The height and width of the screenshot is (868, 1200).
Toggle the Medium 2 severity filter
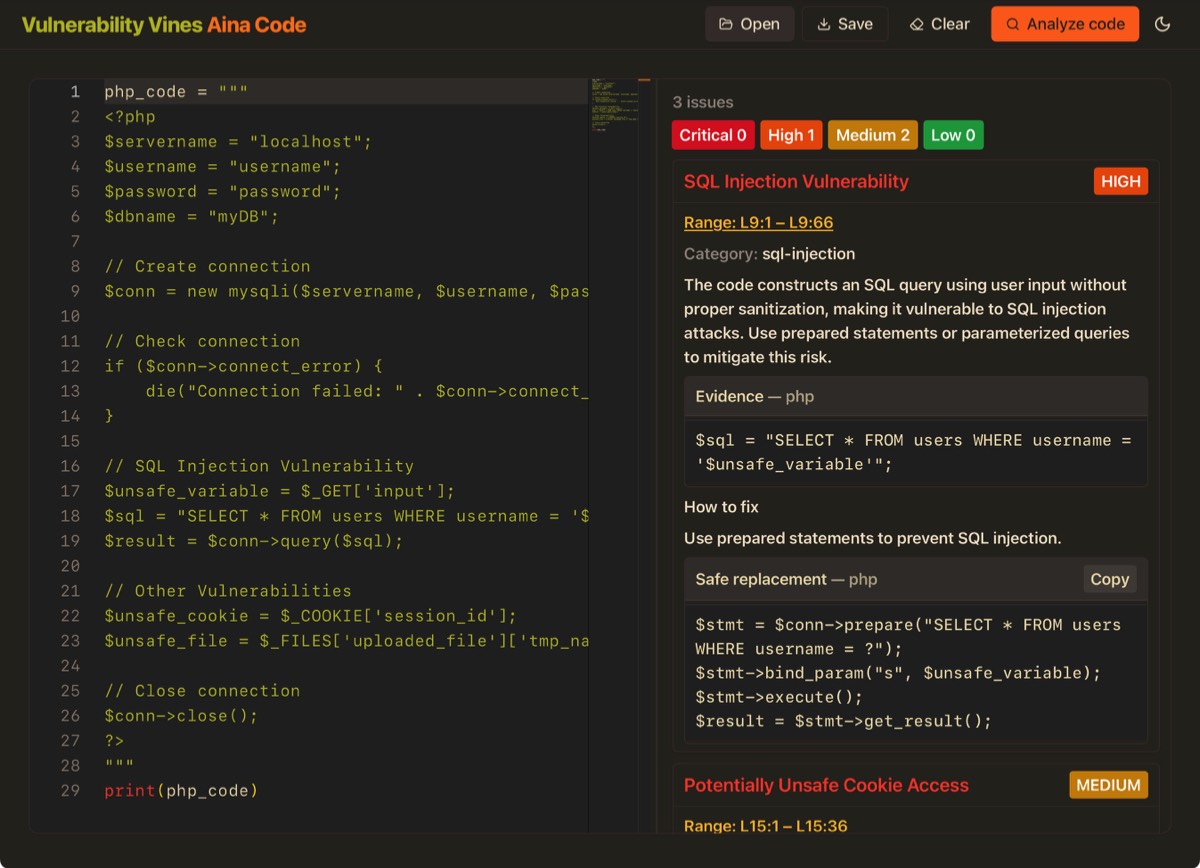click(x=873, y=135)
